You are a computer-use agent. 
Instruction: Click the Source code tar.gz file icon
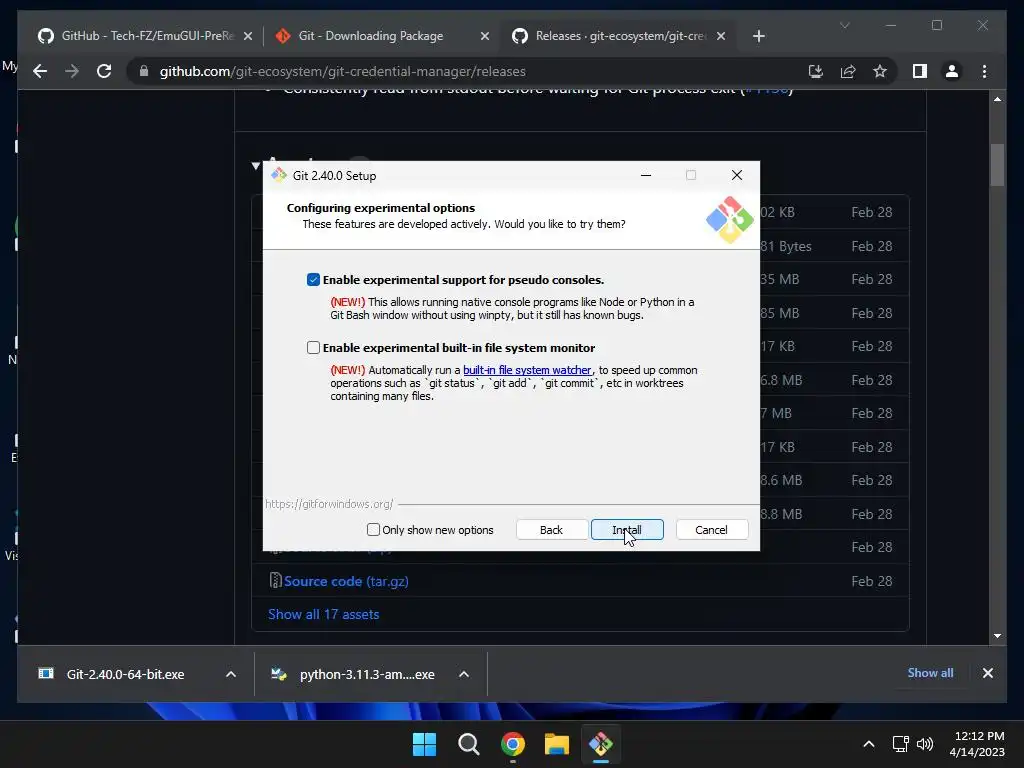[x=276, y=580]
